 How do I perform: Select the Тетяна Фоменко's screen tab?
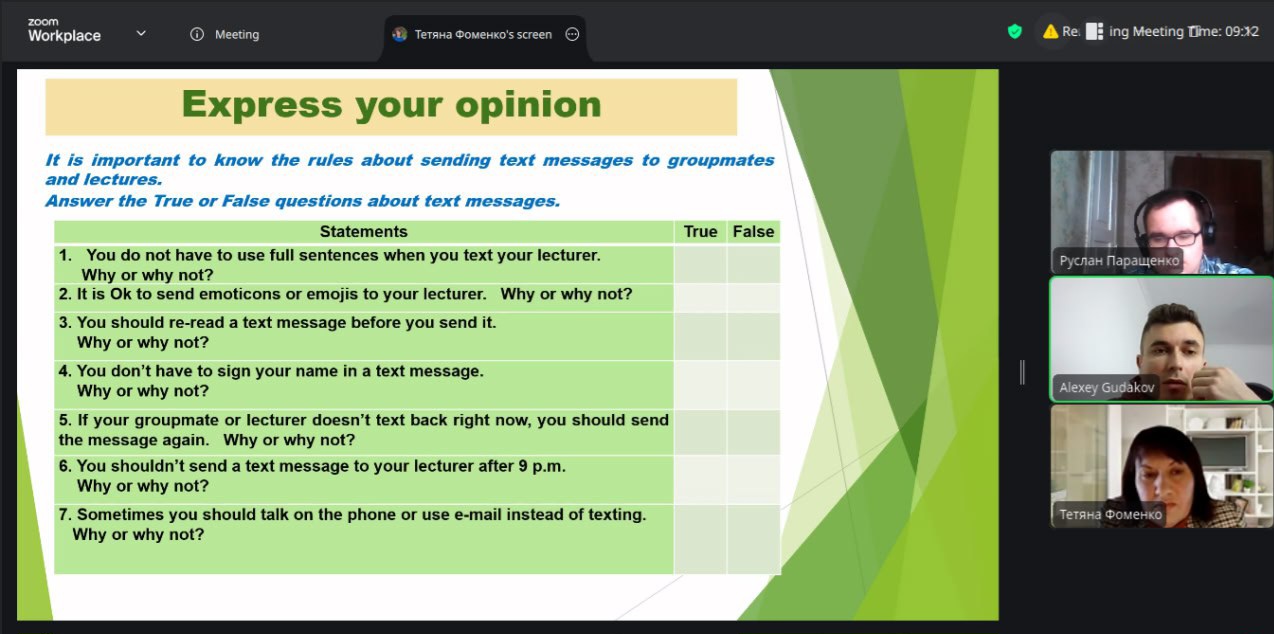point(482,34)
